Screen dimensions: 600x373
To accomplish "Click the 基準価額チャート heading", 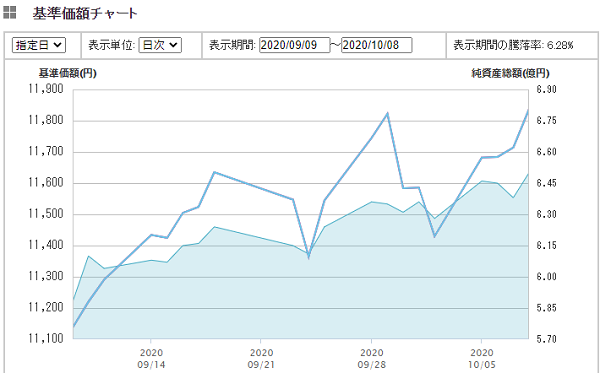I will point(85,13).
